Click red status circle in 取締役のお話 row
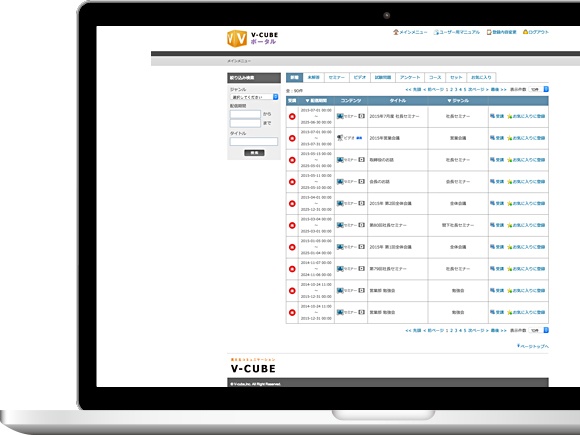580x435 pixels. pyautogui.click(x=292, y=160)
